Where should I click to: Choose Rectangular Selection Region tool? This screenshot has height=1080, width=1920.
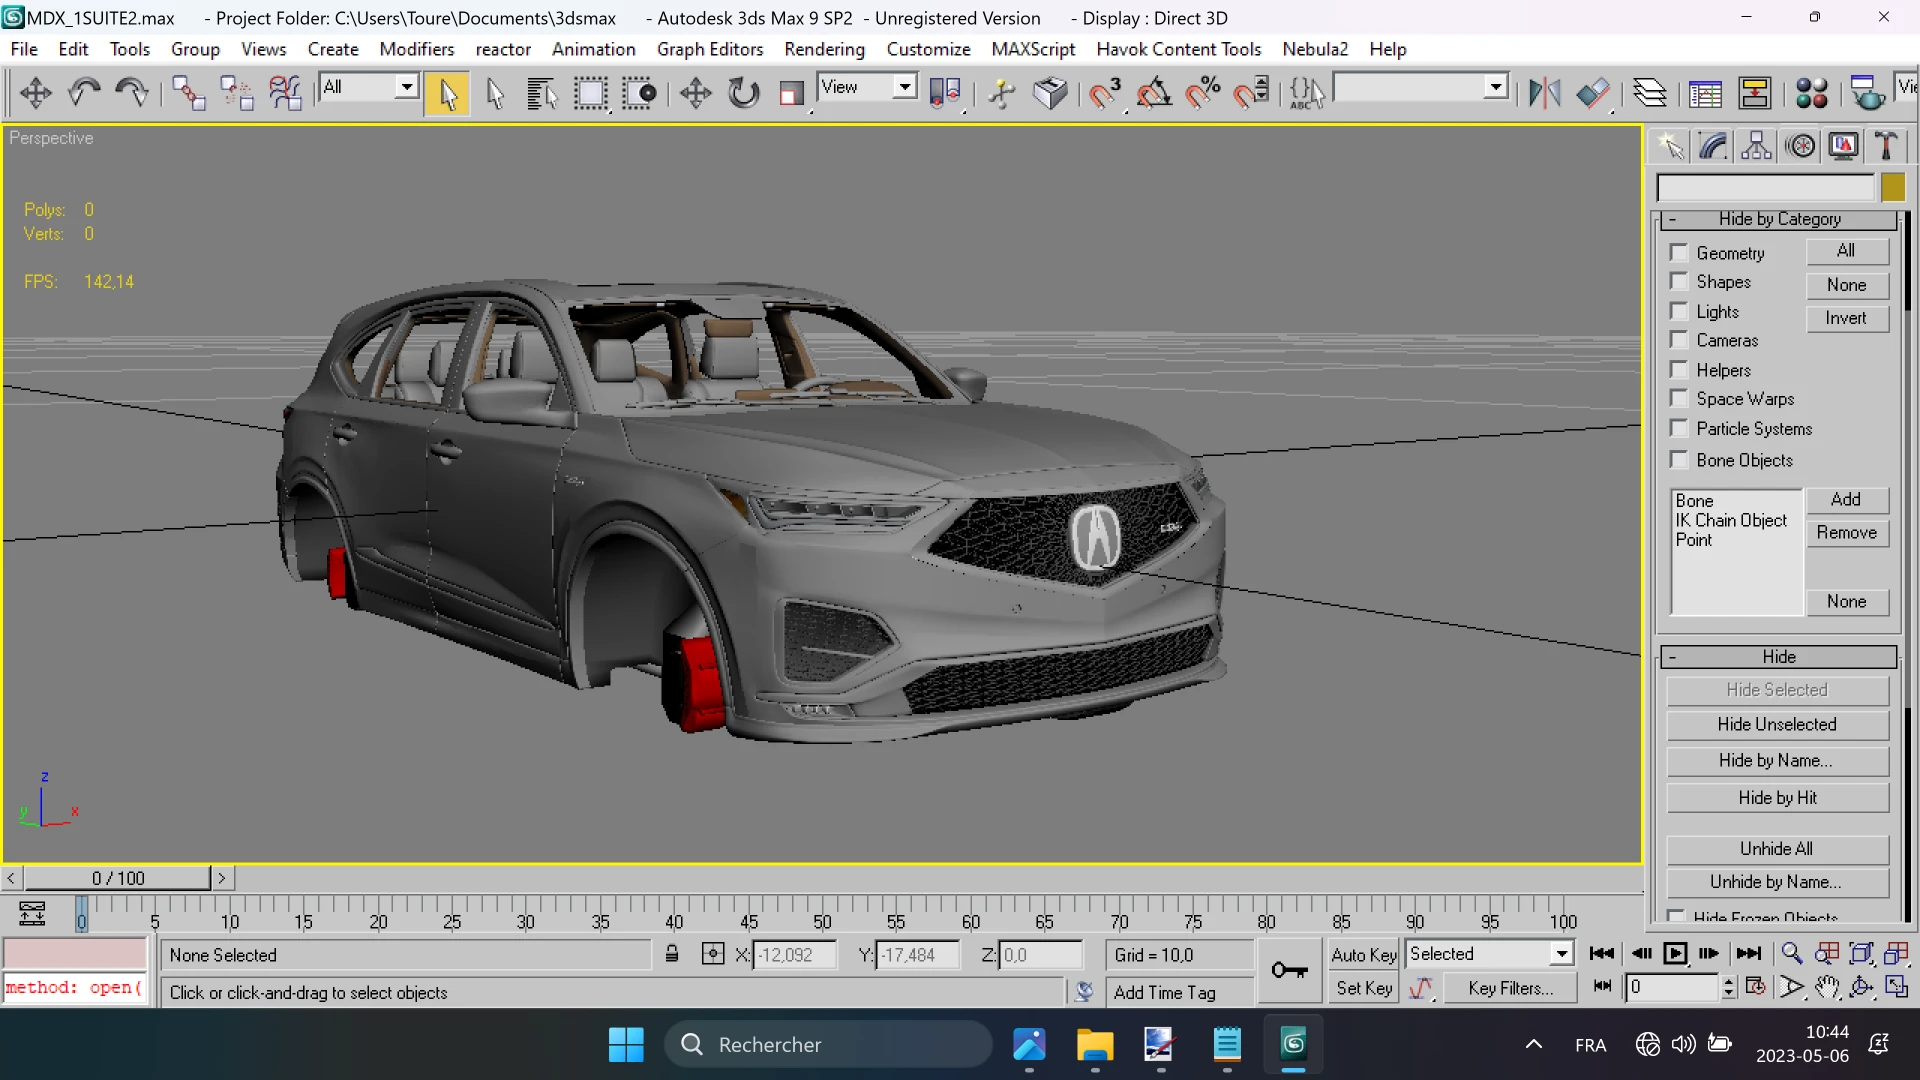(x=591, y=93)
